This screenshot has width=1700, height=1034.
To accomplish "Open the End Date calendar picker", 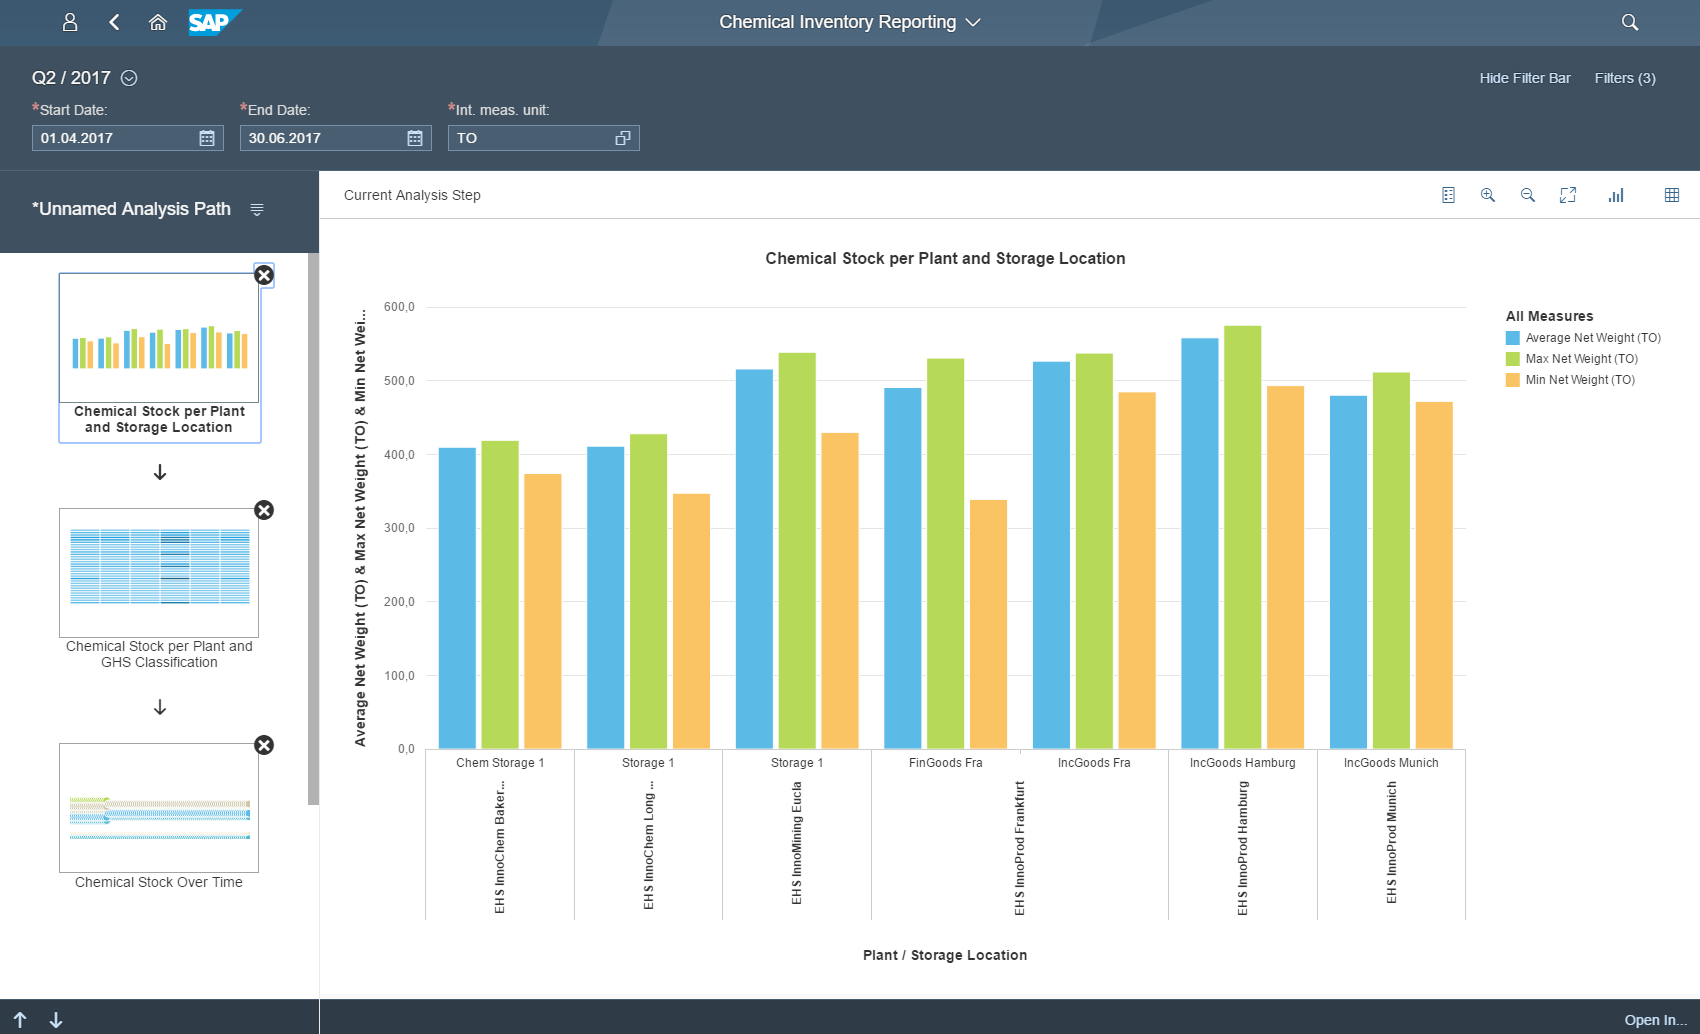I will click(x=414, y=138).
